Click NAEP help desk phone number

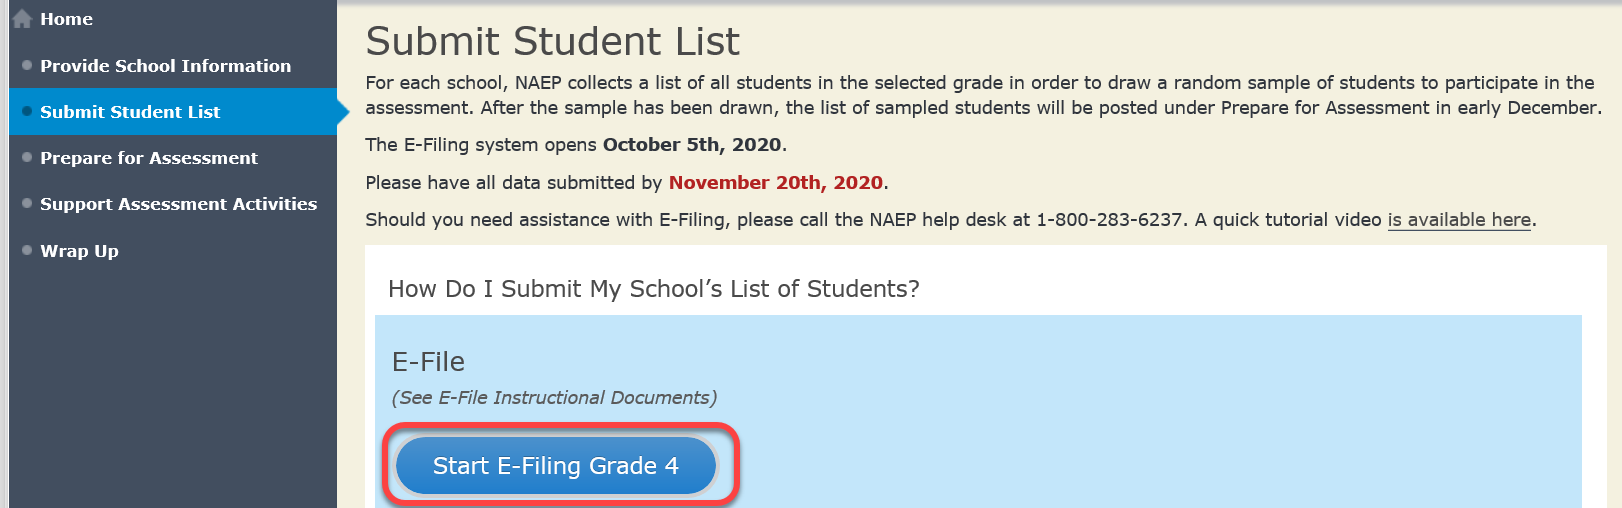(x=1109, y=220)
